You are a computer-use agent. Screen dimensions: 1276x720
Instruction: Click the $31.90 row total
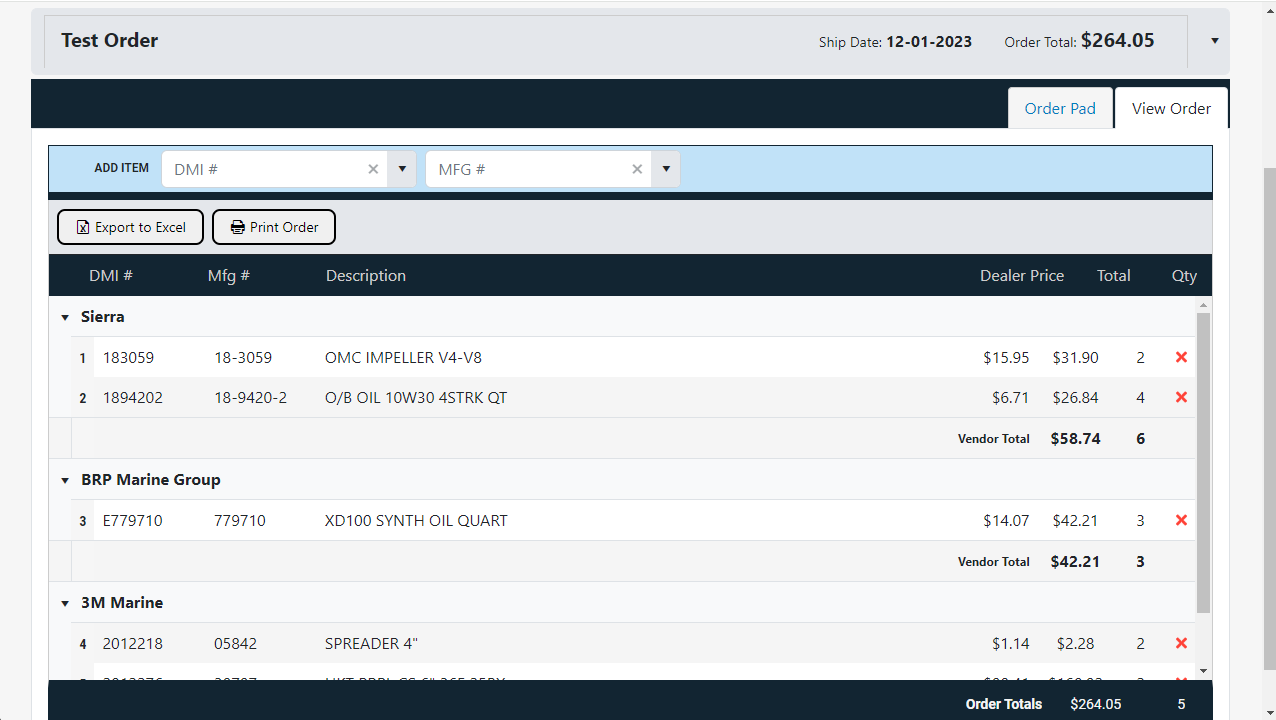(1076, 357)
